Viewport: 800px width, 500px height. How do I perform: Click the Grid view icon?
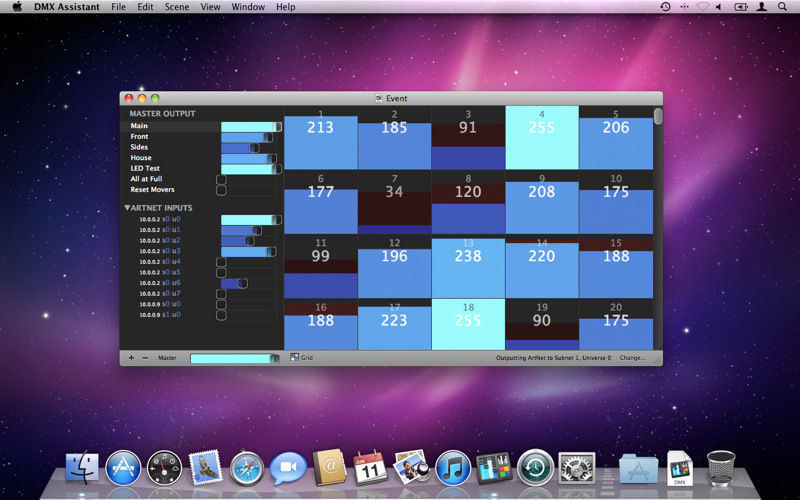pyautogui.click(x=295, y=357)
